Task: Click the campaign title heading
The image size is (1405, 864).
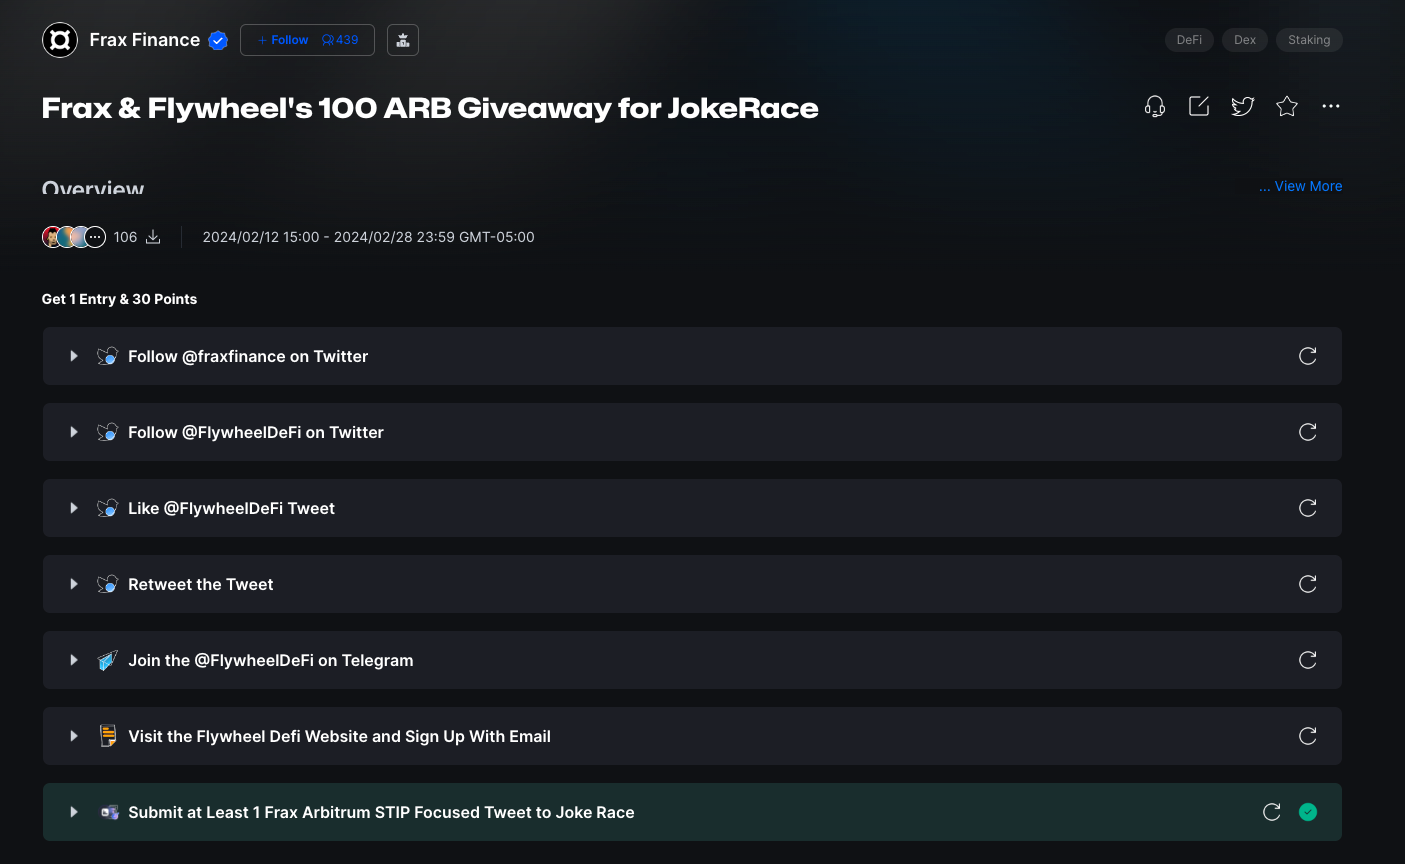Action: tap(430, 108)
